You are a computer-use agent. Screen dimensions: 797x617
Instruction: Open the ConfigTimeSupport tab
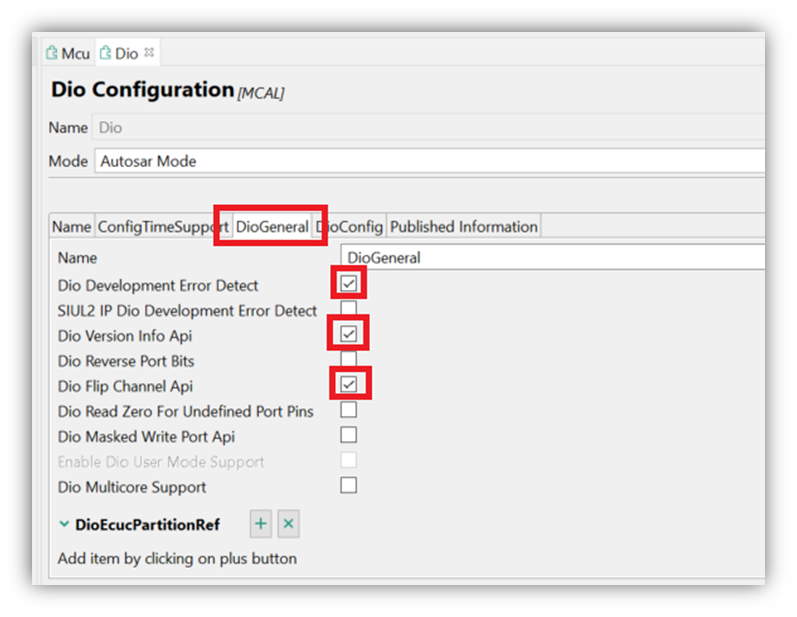pos(163,227)
